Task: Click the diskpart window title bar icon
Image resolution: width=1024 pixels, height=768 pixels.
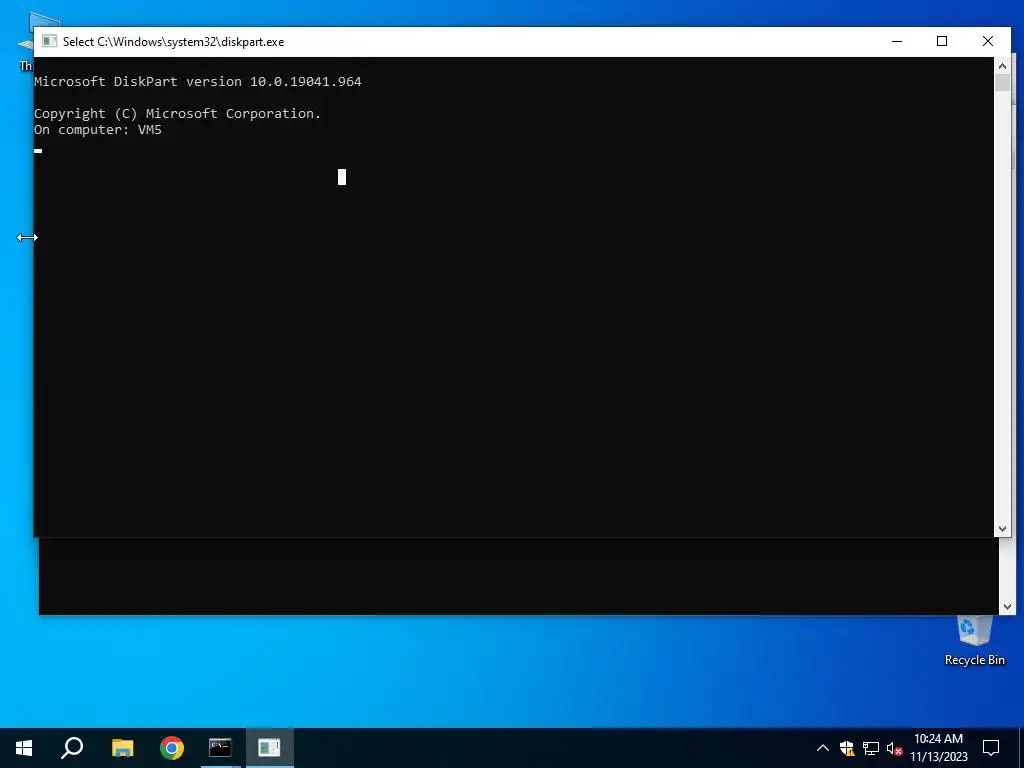Action: [50, 41]
